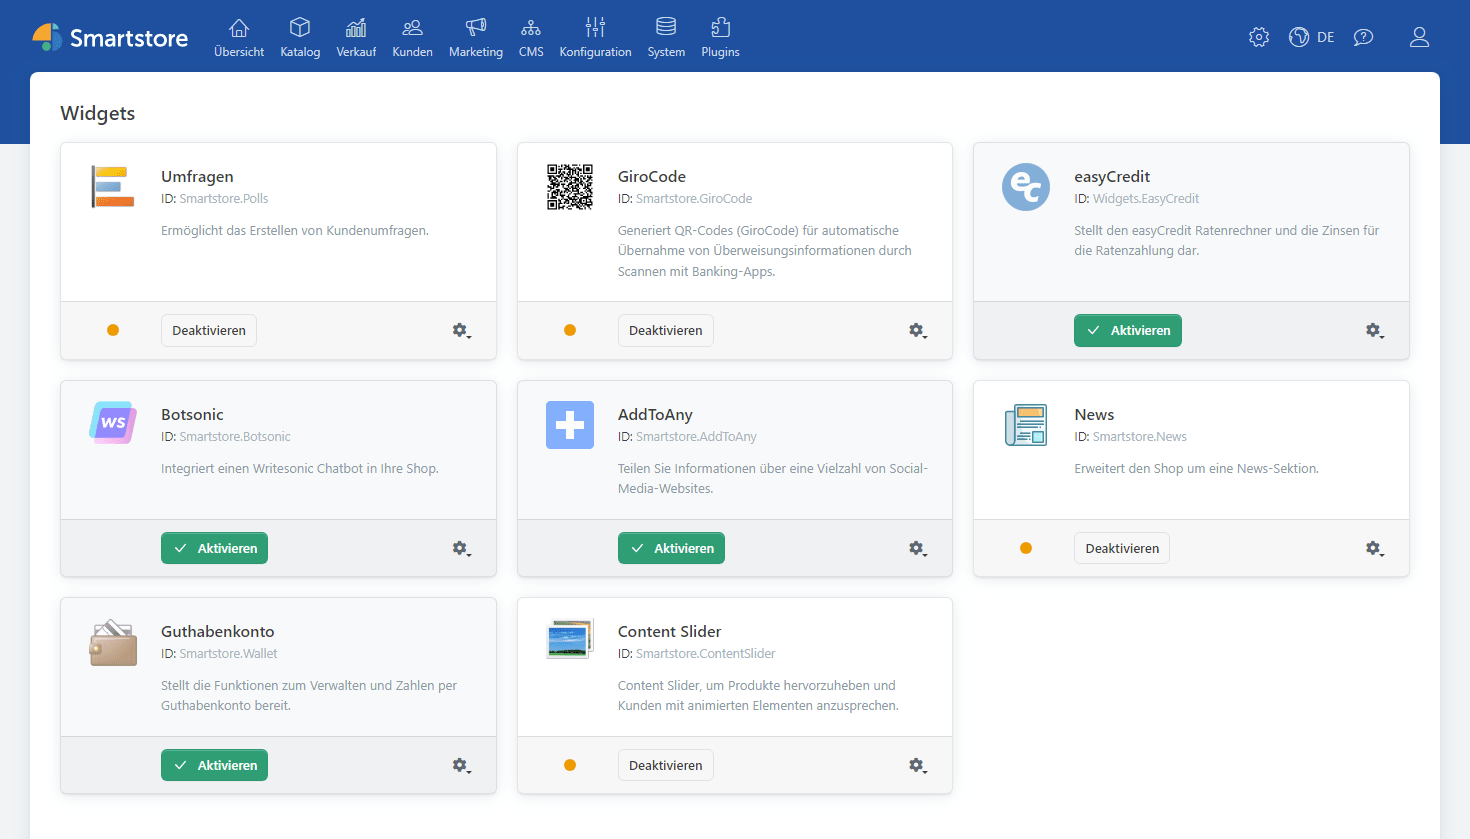The height and width of the screenshot is (839, 1470).
Task: Click the GiroCode QR code icon
Action: point(570,187)
